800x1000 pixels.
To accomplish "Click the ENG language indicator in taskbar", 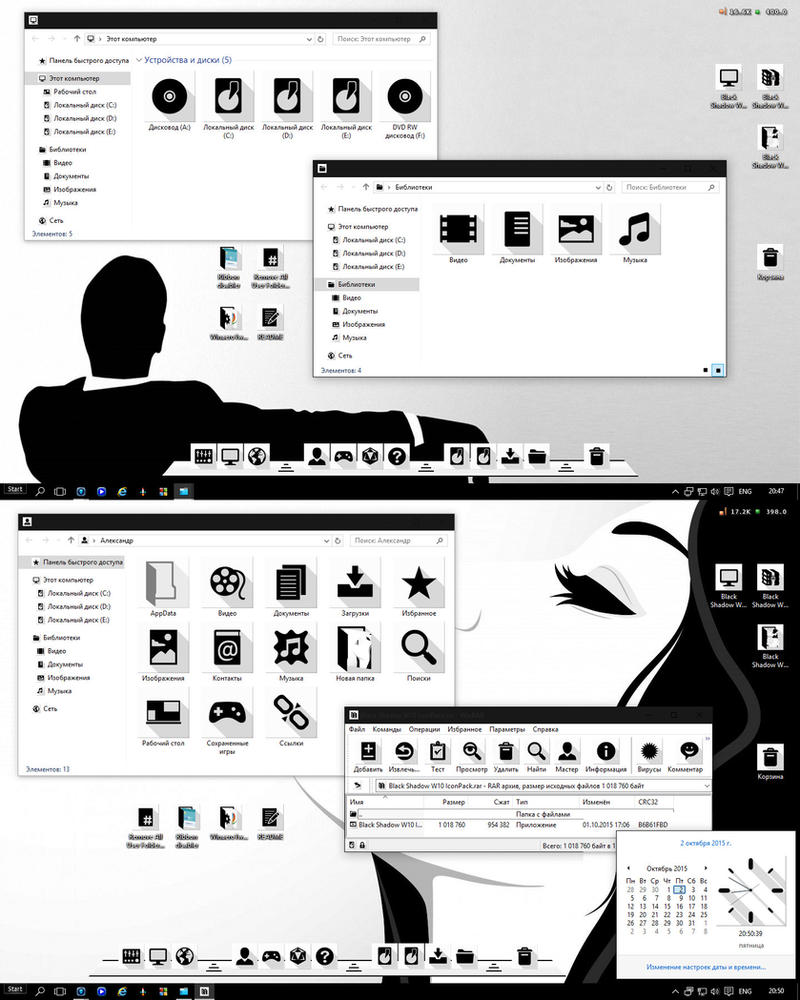I will point(744,491).
